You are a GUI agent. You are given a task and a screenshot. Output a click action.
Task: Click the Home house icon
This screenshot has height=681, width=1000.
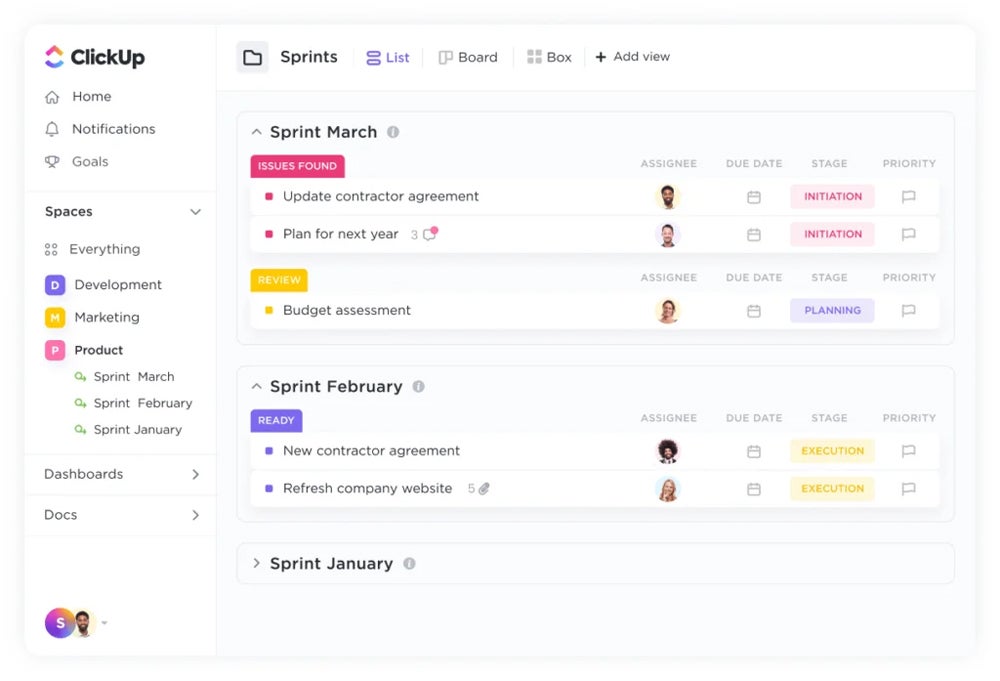point(52,97)
